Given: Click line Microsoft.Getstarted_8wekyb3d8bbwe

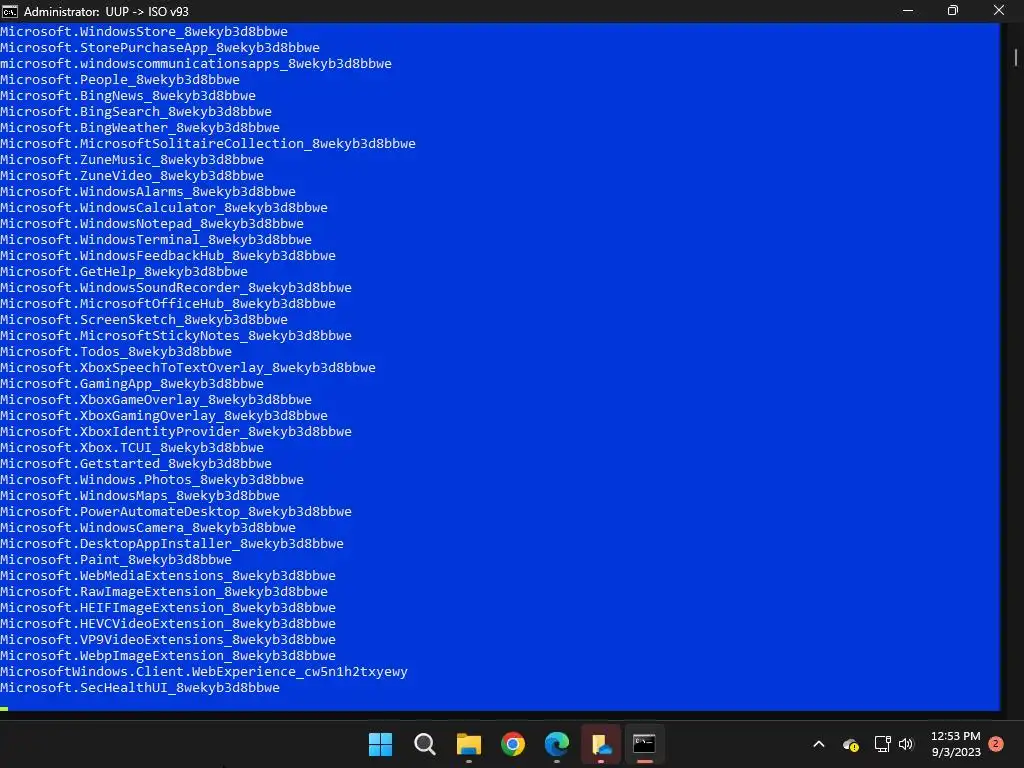Looking at the screenshot, I should coord(136,464).
